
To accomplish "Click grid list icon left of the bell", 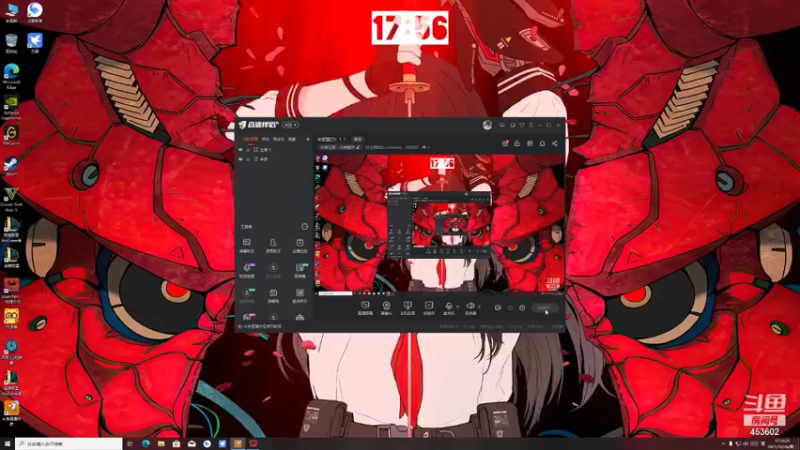I will (x=530, y=143).
